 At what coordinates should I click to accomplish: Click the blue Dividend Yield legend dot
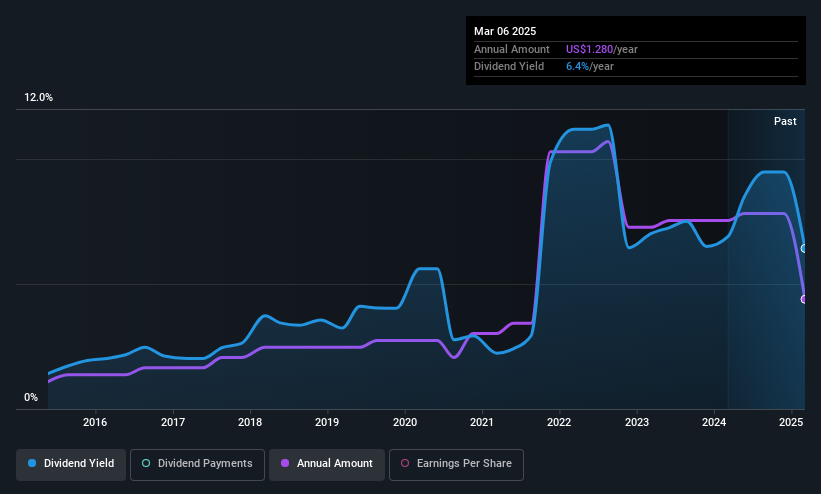32,464
